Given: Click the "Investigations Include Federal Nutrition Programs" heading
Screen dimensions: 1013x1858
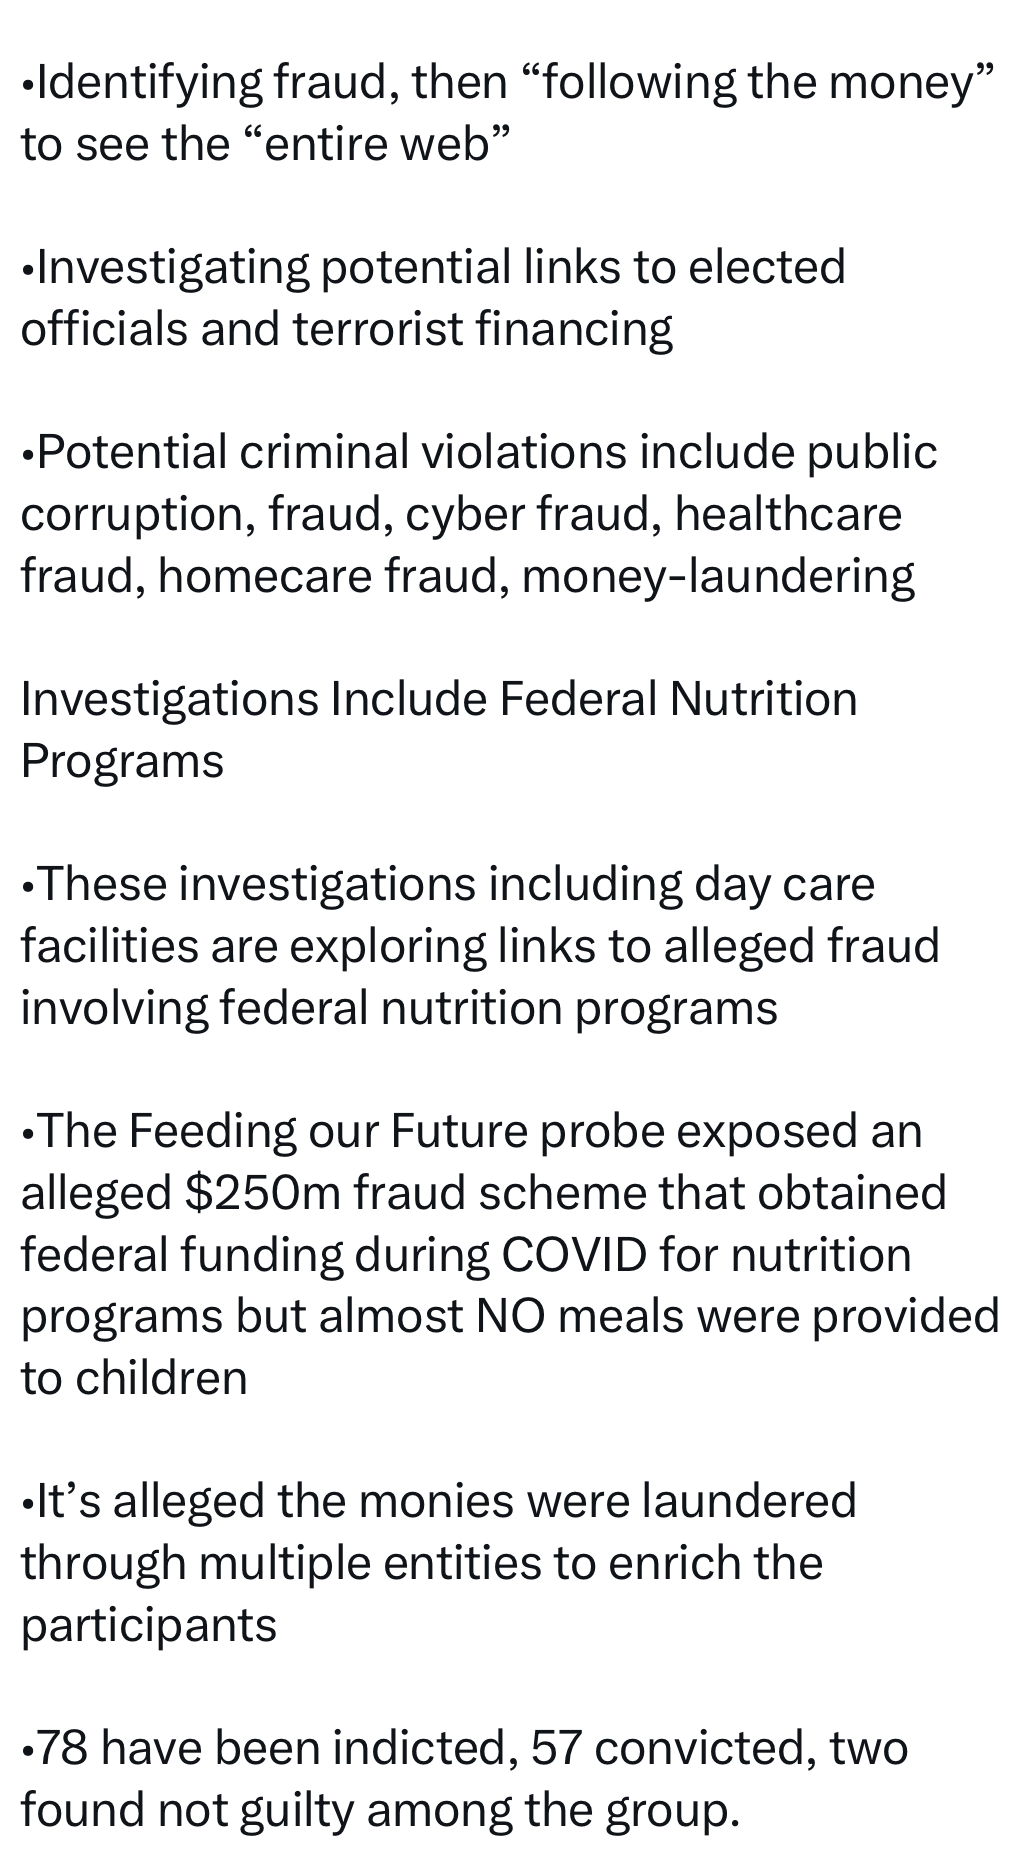Looking at the screenshot, I should (438, 730).
